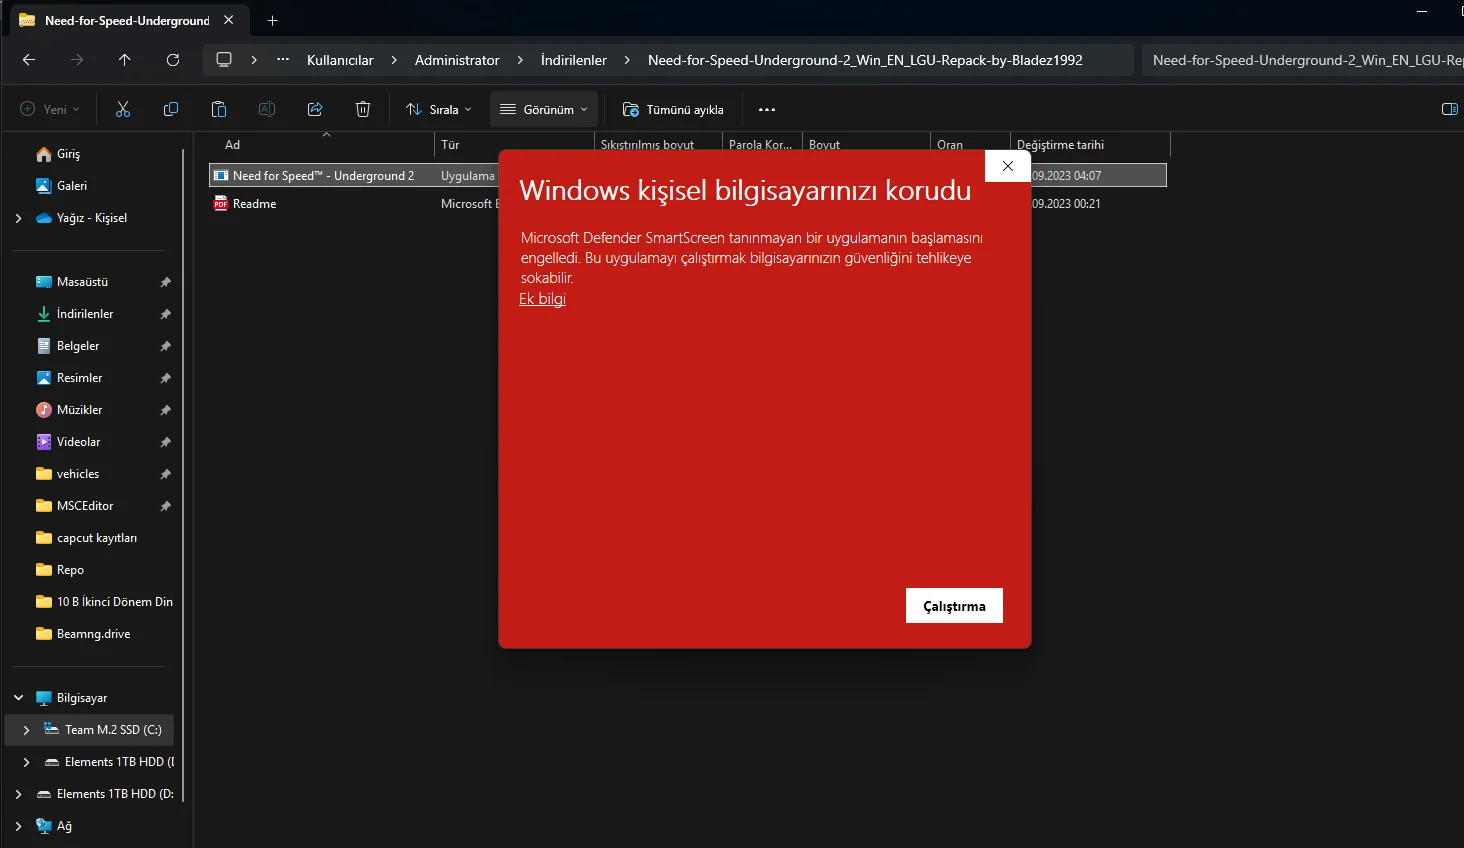Image resolution: width=1464 pixels, height=848 pixels.
Task: Click pin icon beside Belgeler
Action: pos(165,346)
